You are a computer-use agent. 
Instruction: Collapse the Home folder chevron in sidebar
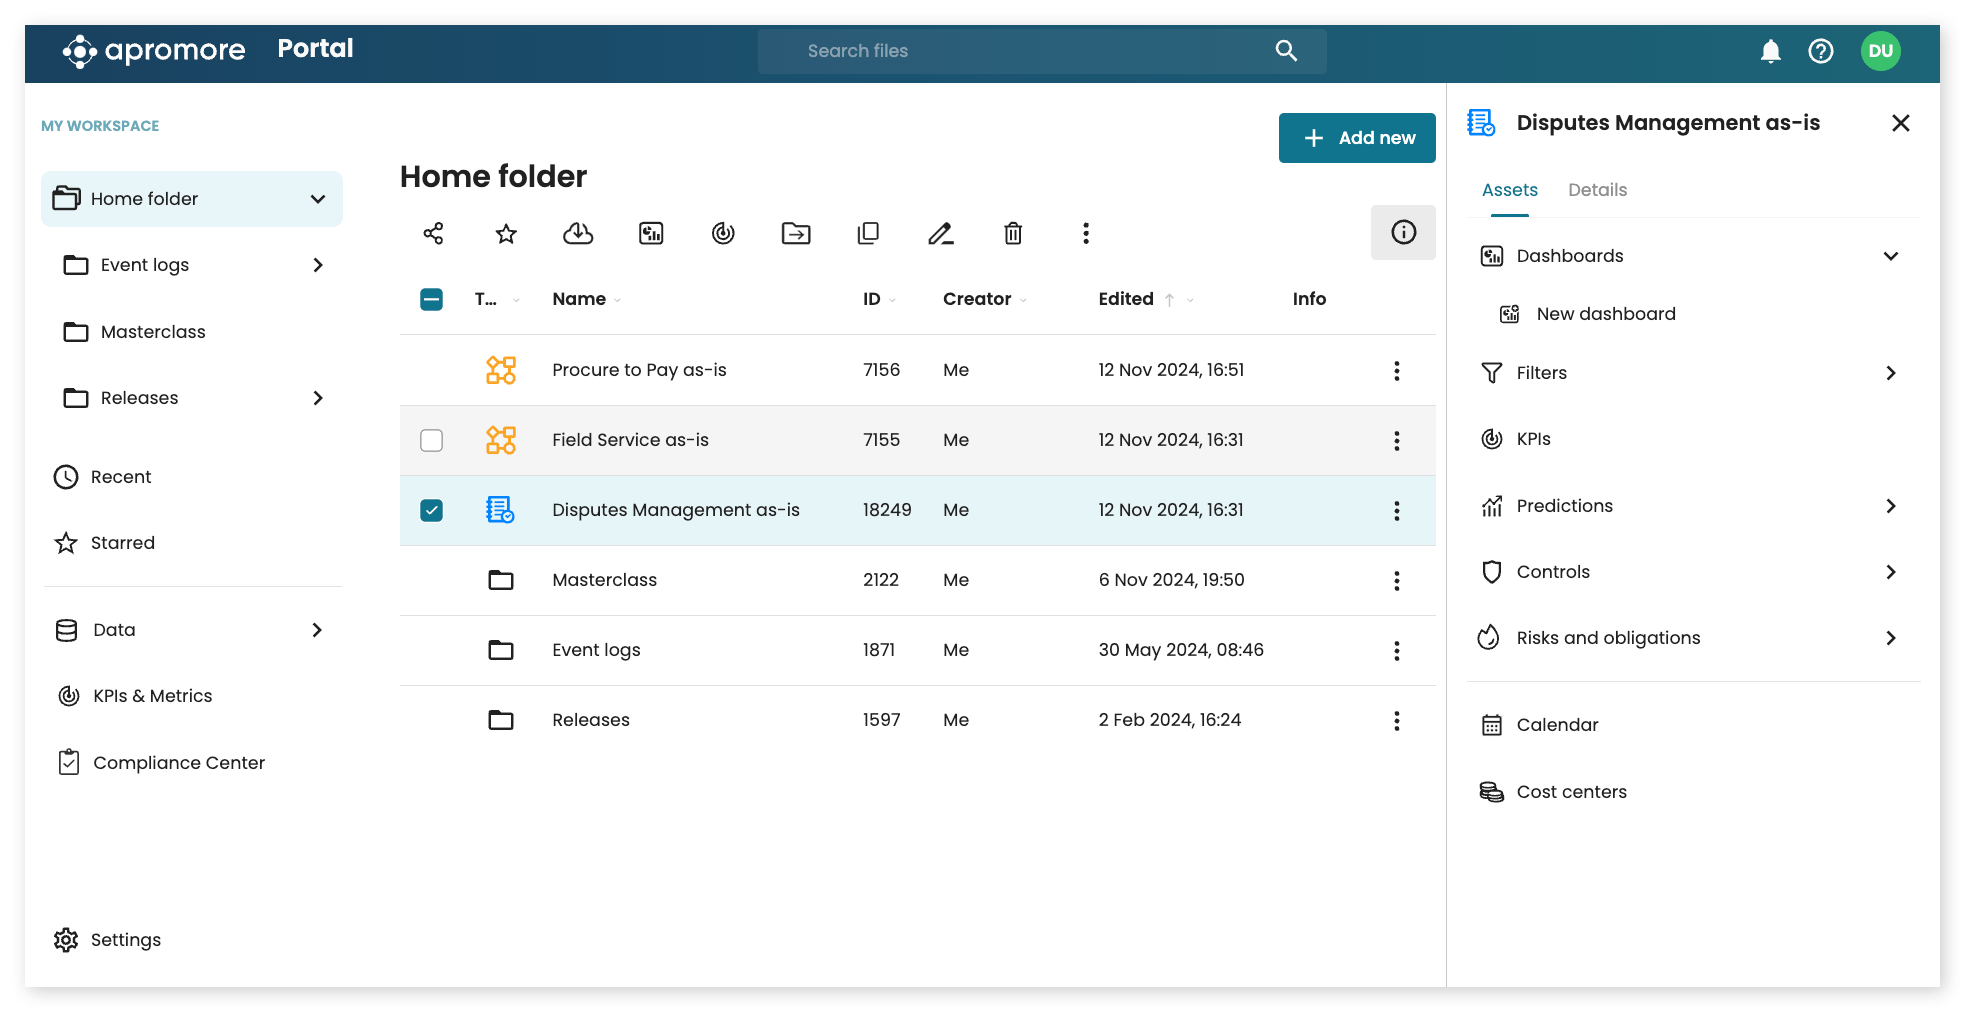pos(318,199)
